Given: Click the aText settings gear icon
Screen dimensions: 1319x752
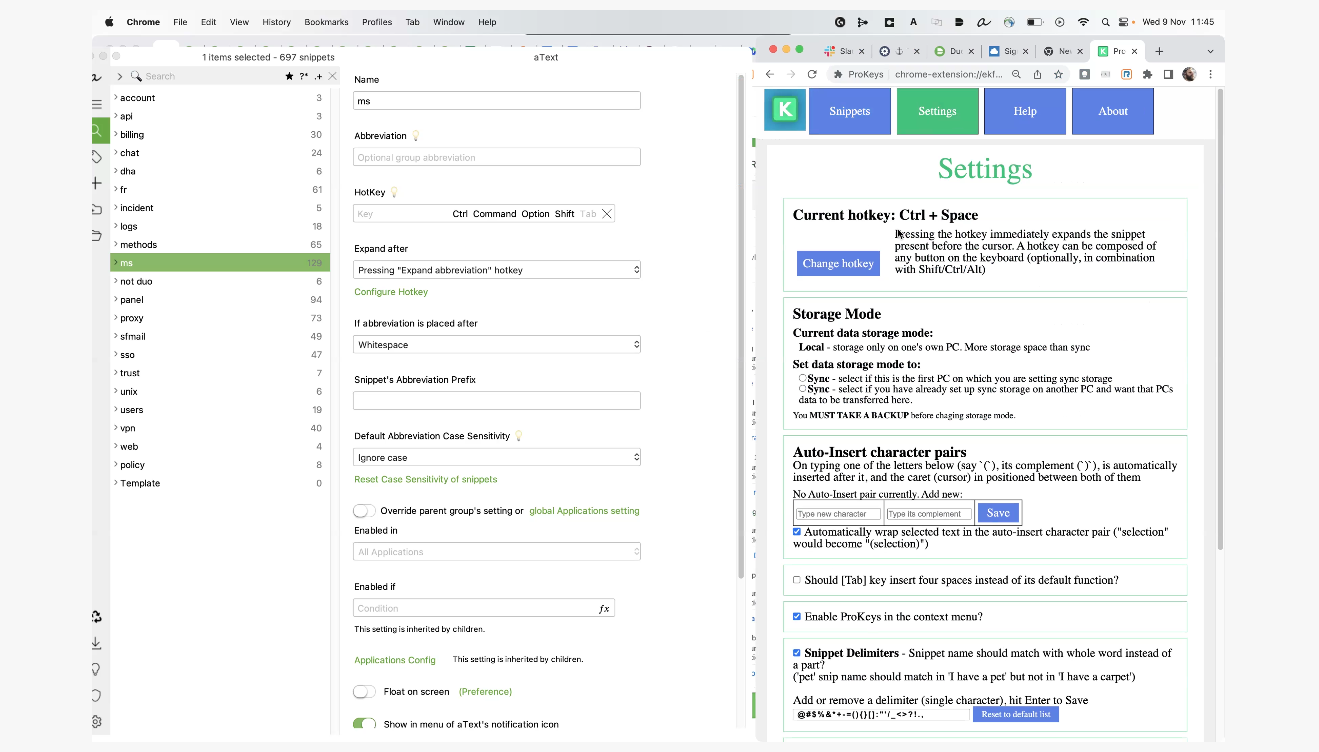Looking at the screenshot, I should point(97,721).
